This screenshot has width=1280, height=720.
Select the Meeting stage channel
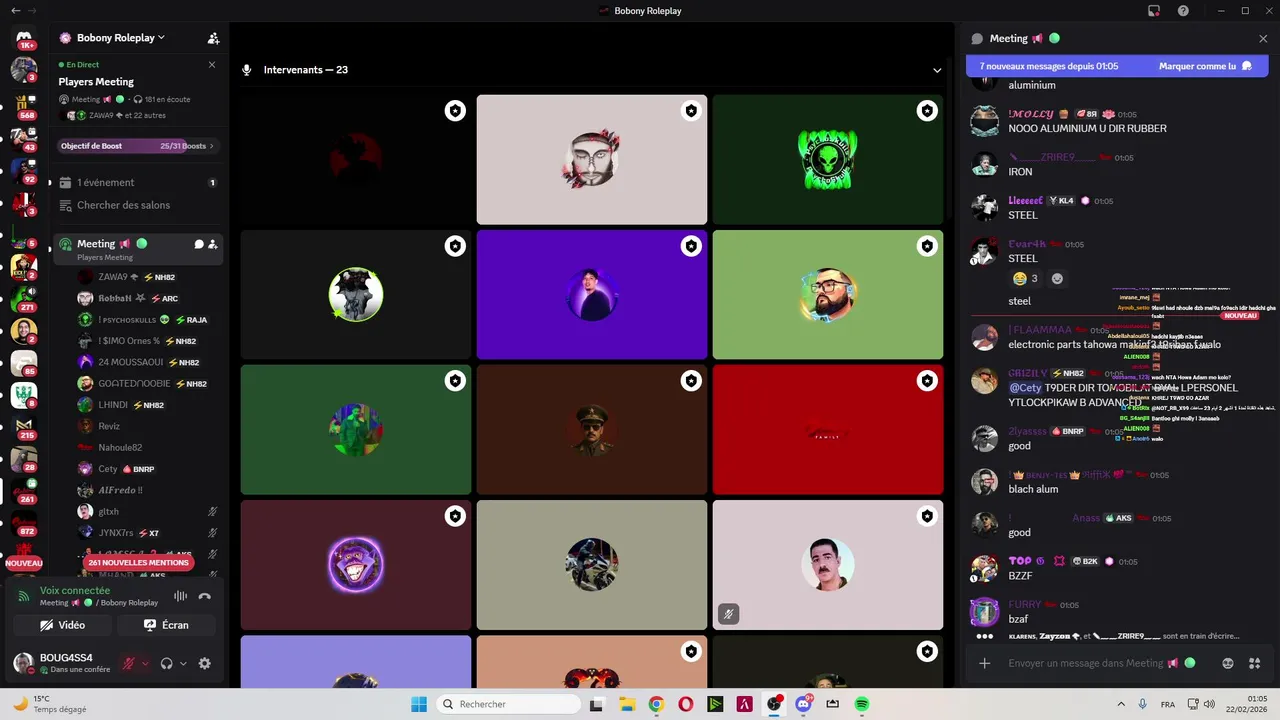click(138, 249)
